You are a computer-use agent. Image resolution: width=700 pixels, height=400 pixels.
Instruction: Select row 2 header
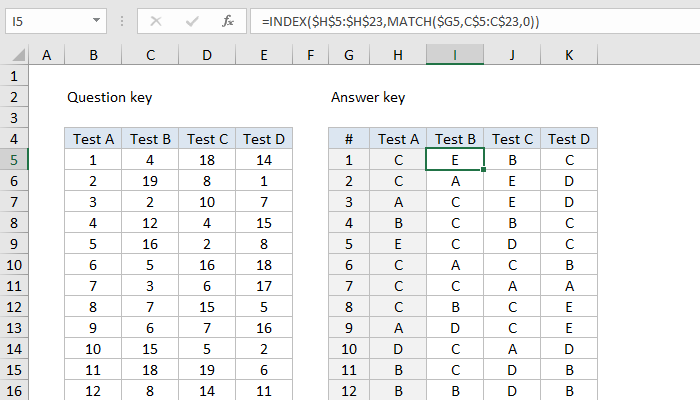coord(14,97)
